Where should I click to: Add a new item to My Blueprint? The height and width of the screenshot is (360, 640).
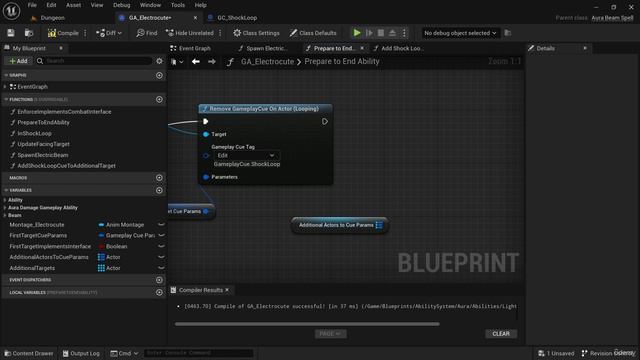coord(18,61)
